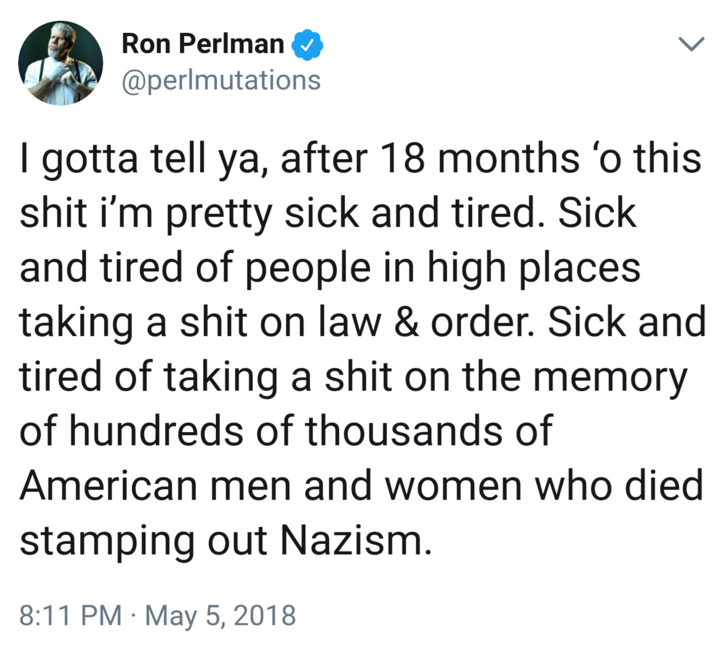Open Ron Perlman's profile picture
This screenshot has width=728, height=654.
(62, 61)
